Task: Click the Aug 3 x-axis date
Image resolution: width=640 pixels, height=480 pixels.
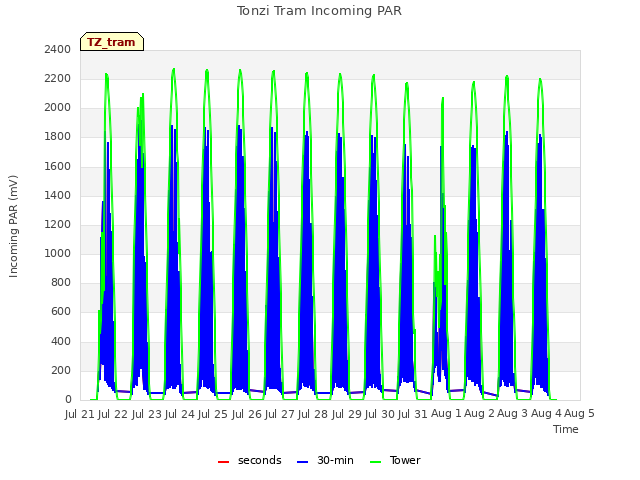Action: 513,414
